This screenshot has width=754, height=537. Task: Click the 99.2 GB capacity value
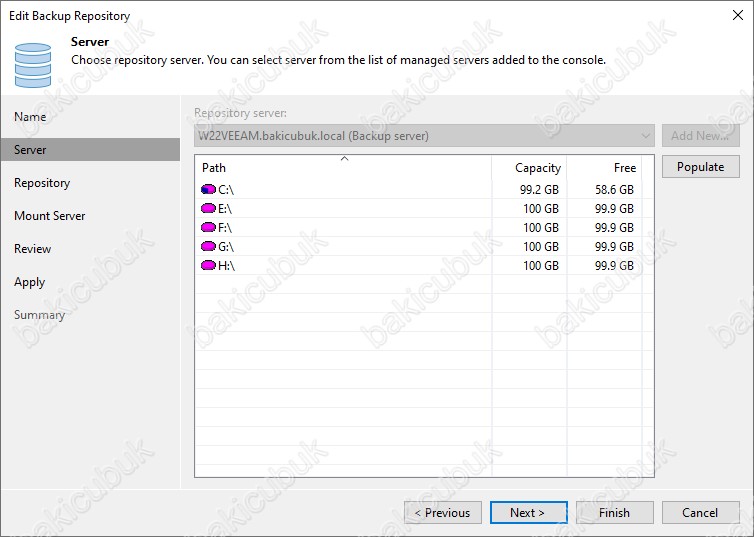pos(539,189)
